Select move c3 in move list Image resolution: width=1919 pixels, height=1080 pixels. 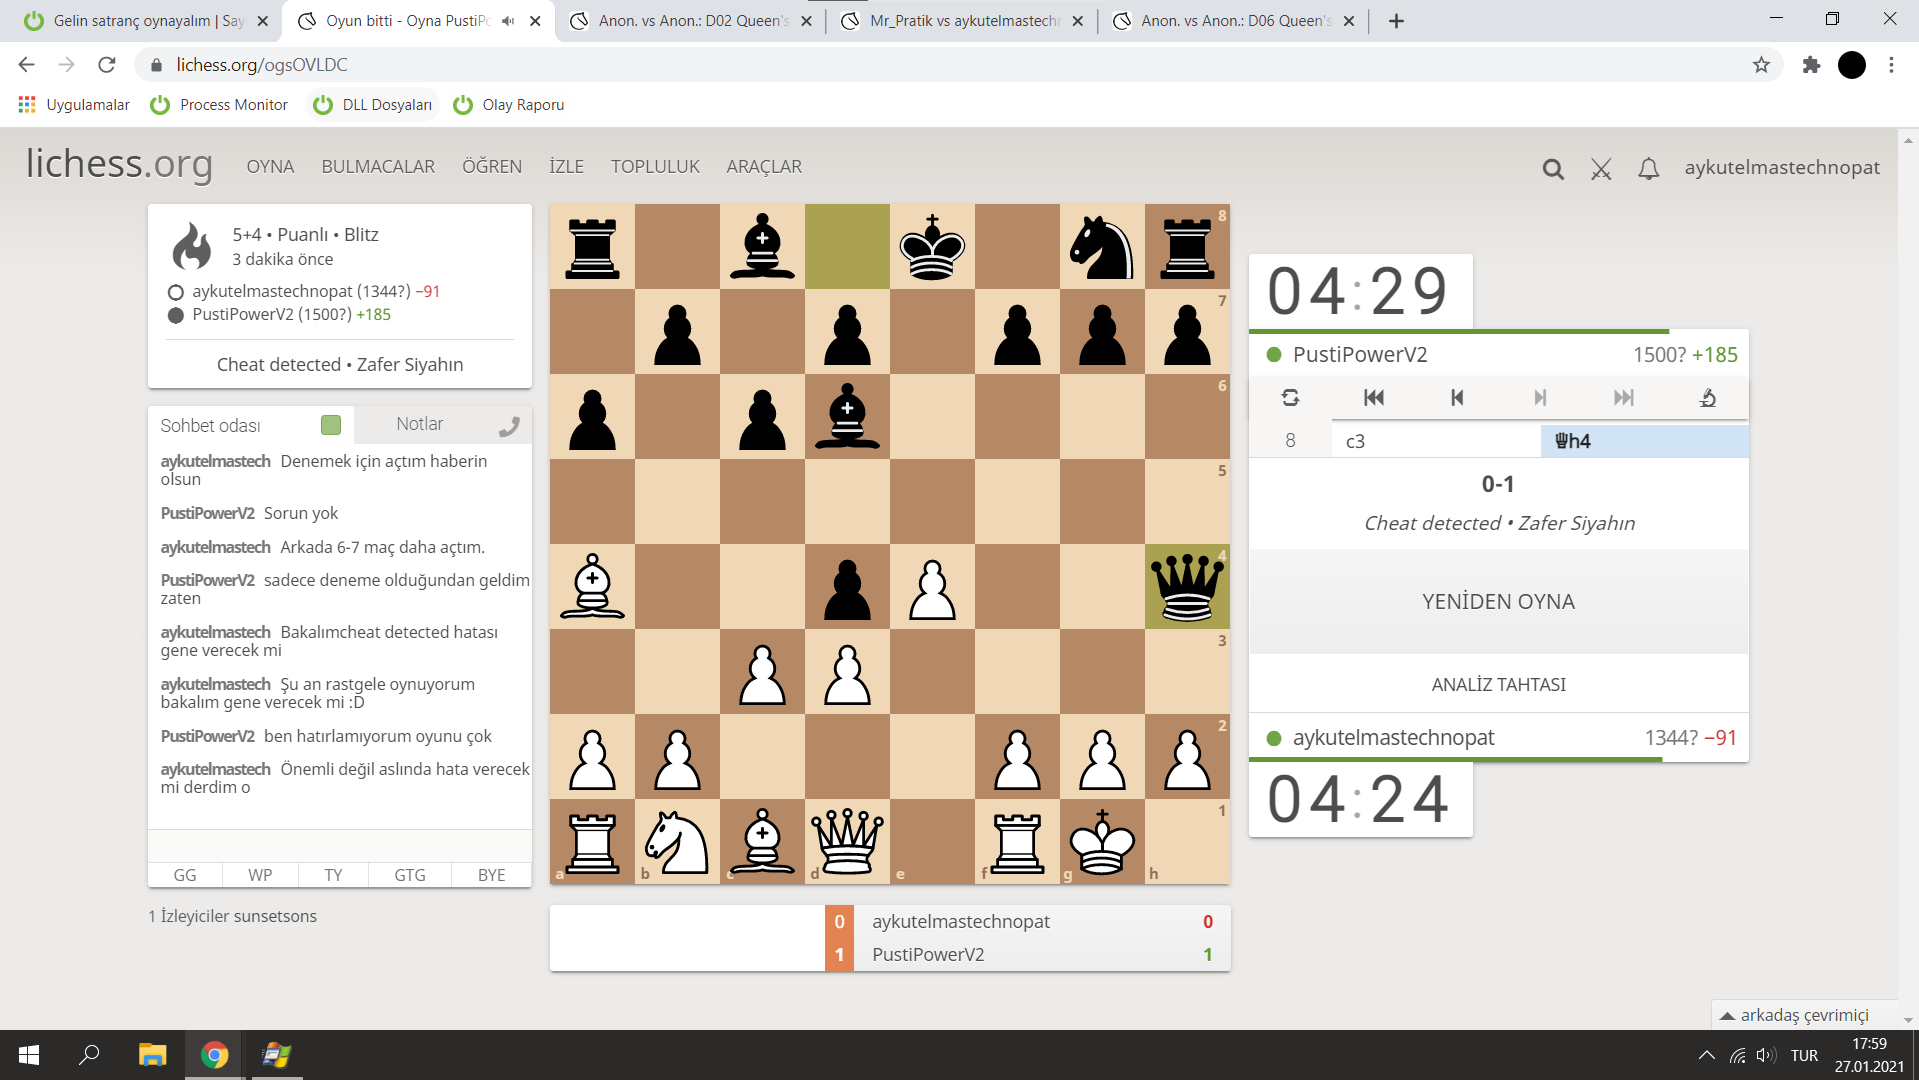click(x=1436, y=441)
